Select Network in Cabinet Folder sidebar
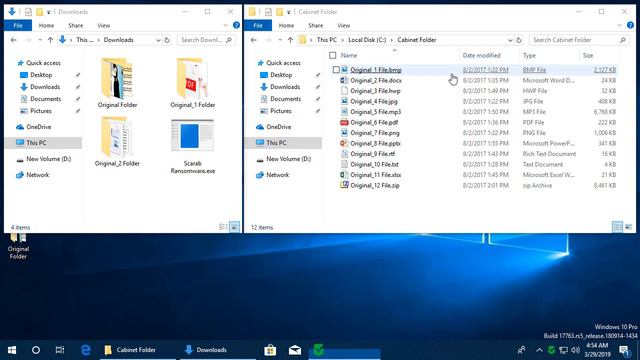640x360 pixels. [277, 175]
